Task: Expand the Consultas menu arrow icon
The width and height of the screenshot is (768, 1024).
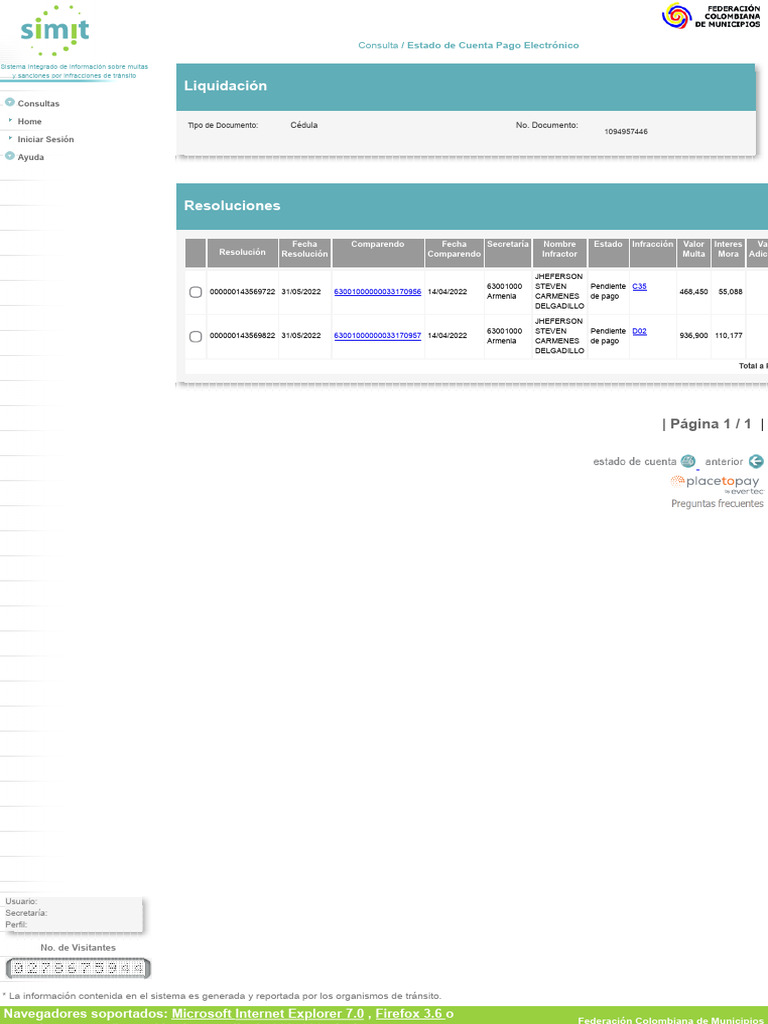Action: coord(10,103)
